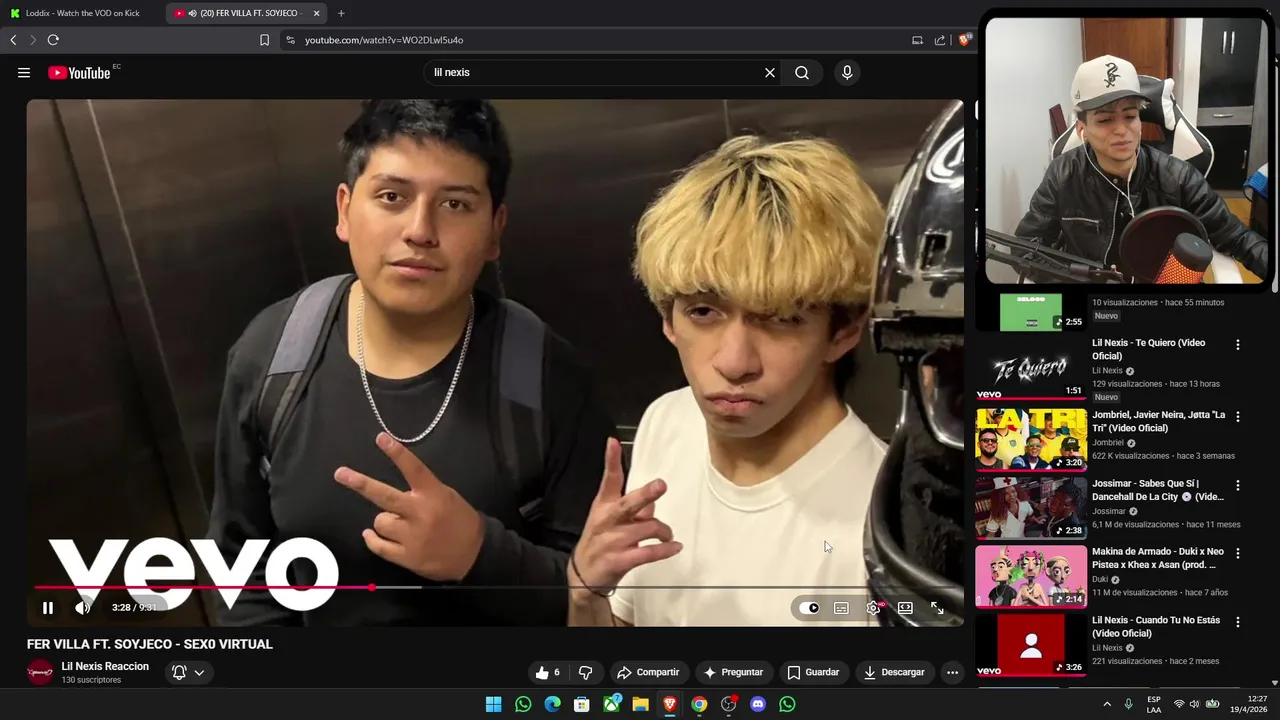The width and height of the screenshot is (1280, 720).
Task: Open options menu for Cuando Tu No Estás
Action: pos(1238,622)
